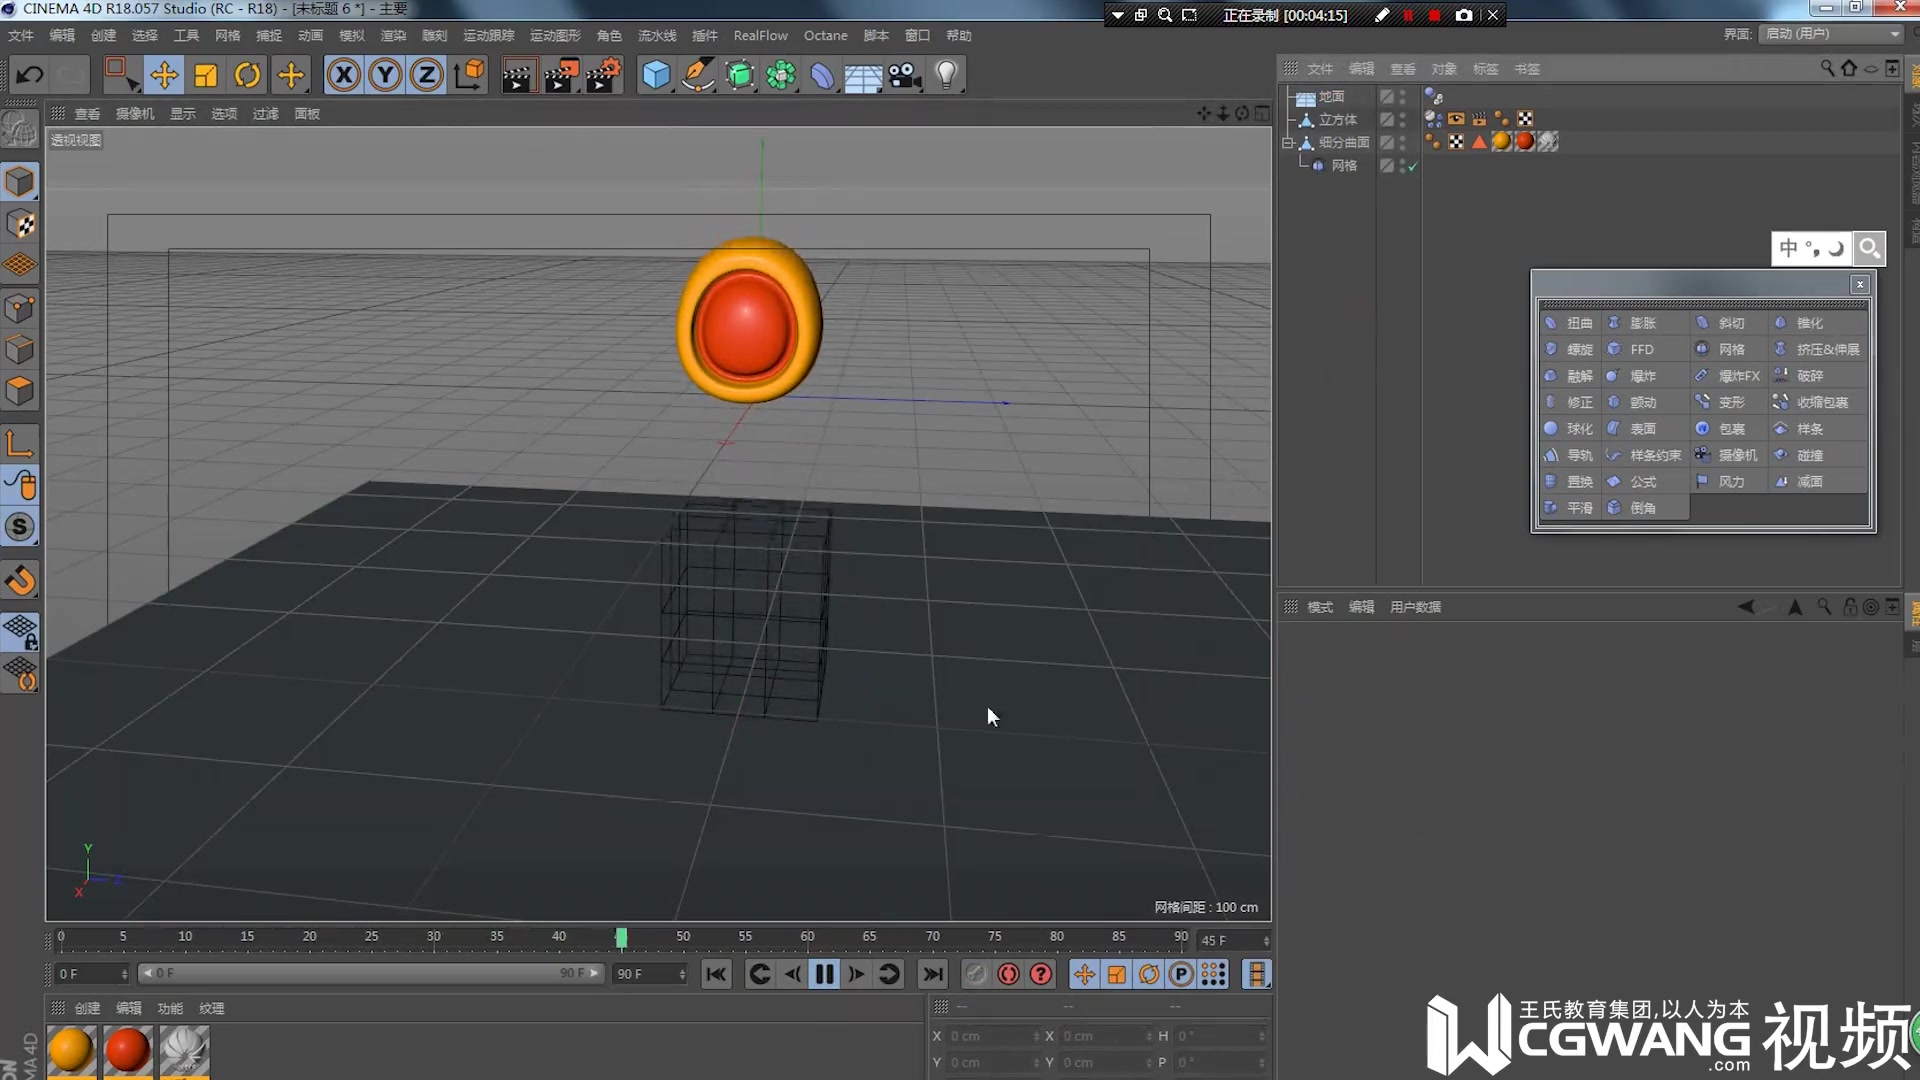Open the 运动图形 menu

(x=555, y=35)
